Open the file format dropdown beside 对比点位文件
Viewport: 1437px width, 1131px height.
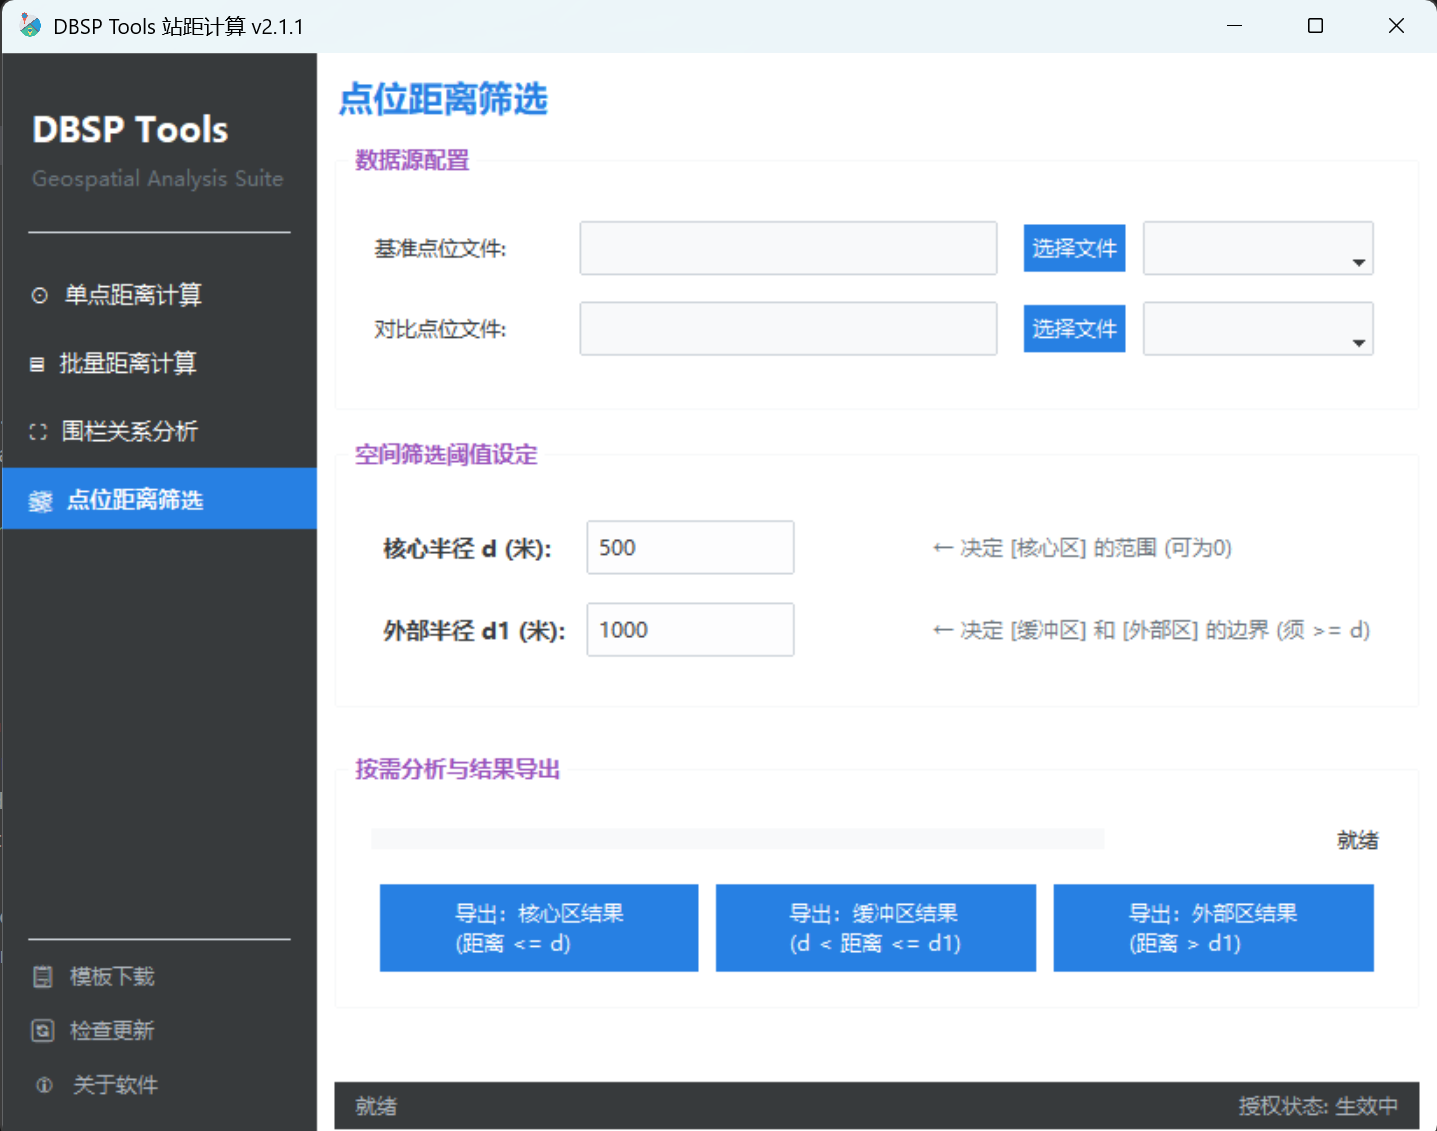pos(1358,343)
